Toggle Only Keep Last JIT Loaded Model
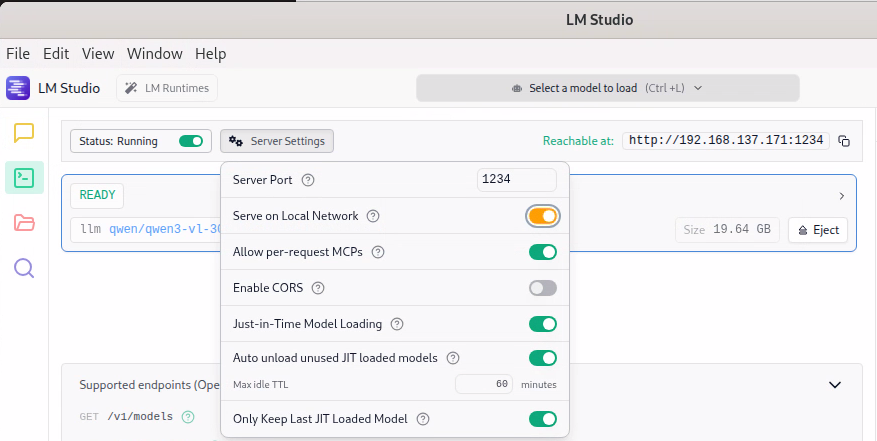This screenshot has width=877, height=441. [x=543, y=419]
